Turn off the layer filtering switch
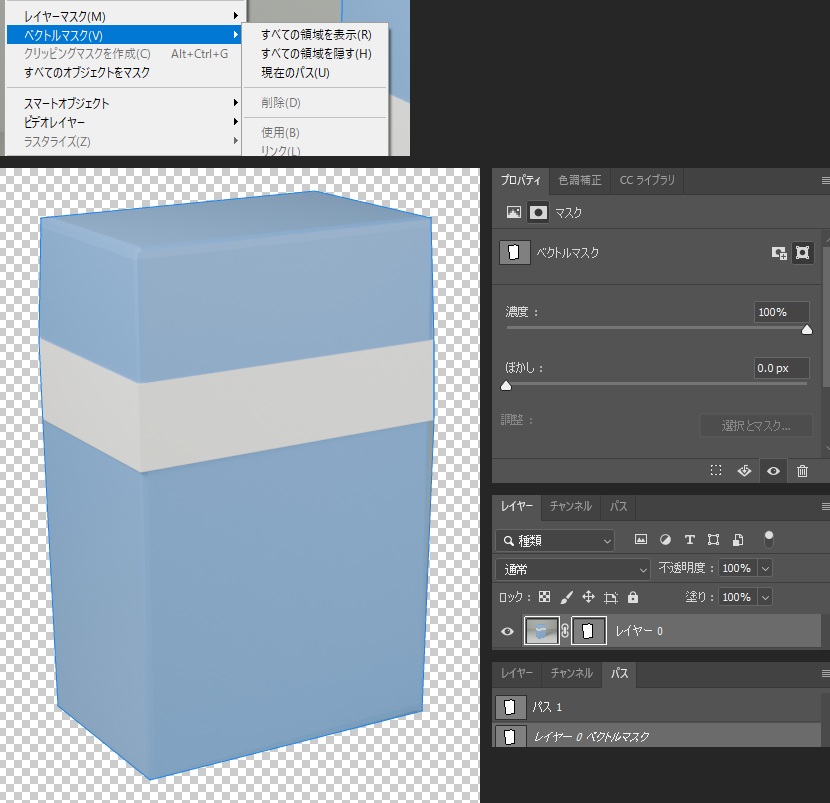 click(x=769, y=539)
